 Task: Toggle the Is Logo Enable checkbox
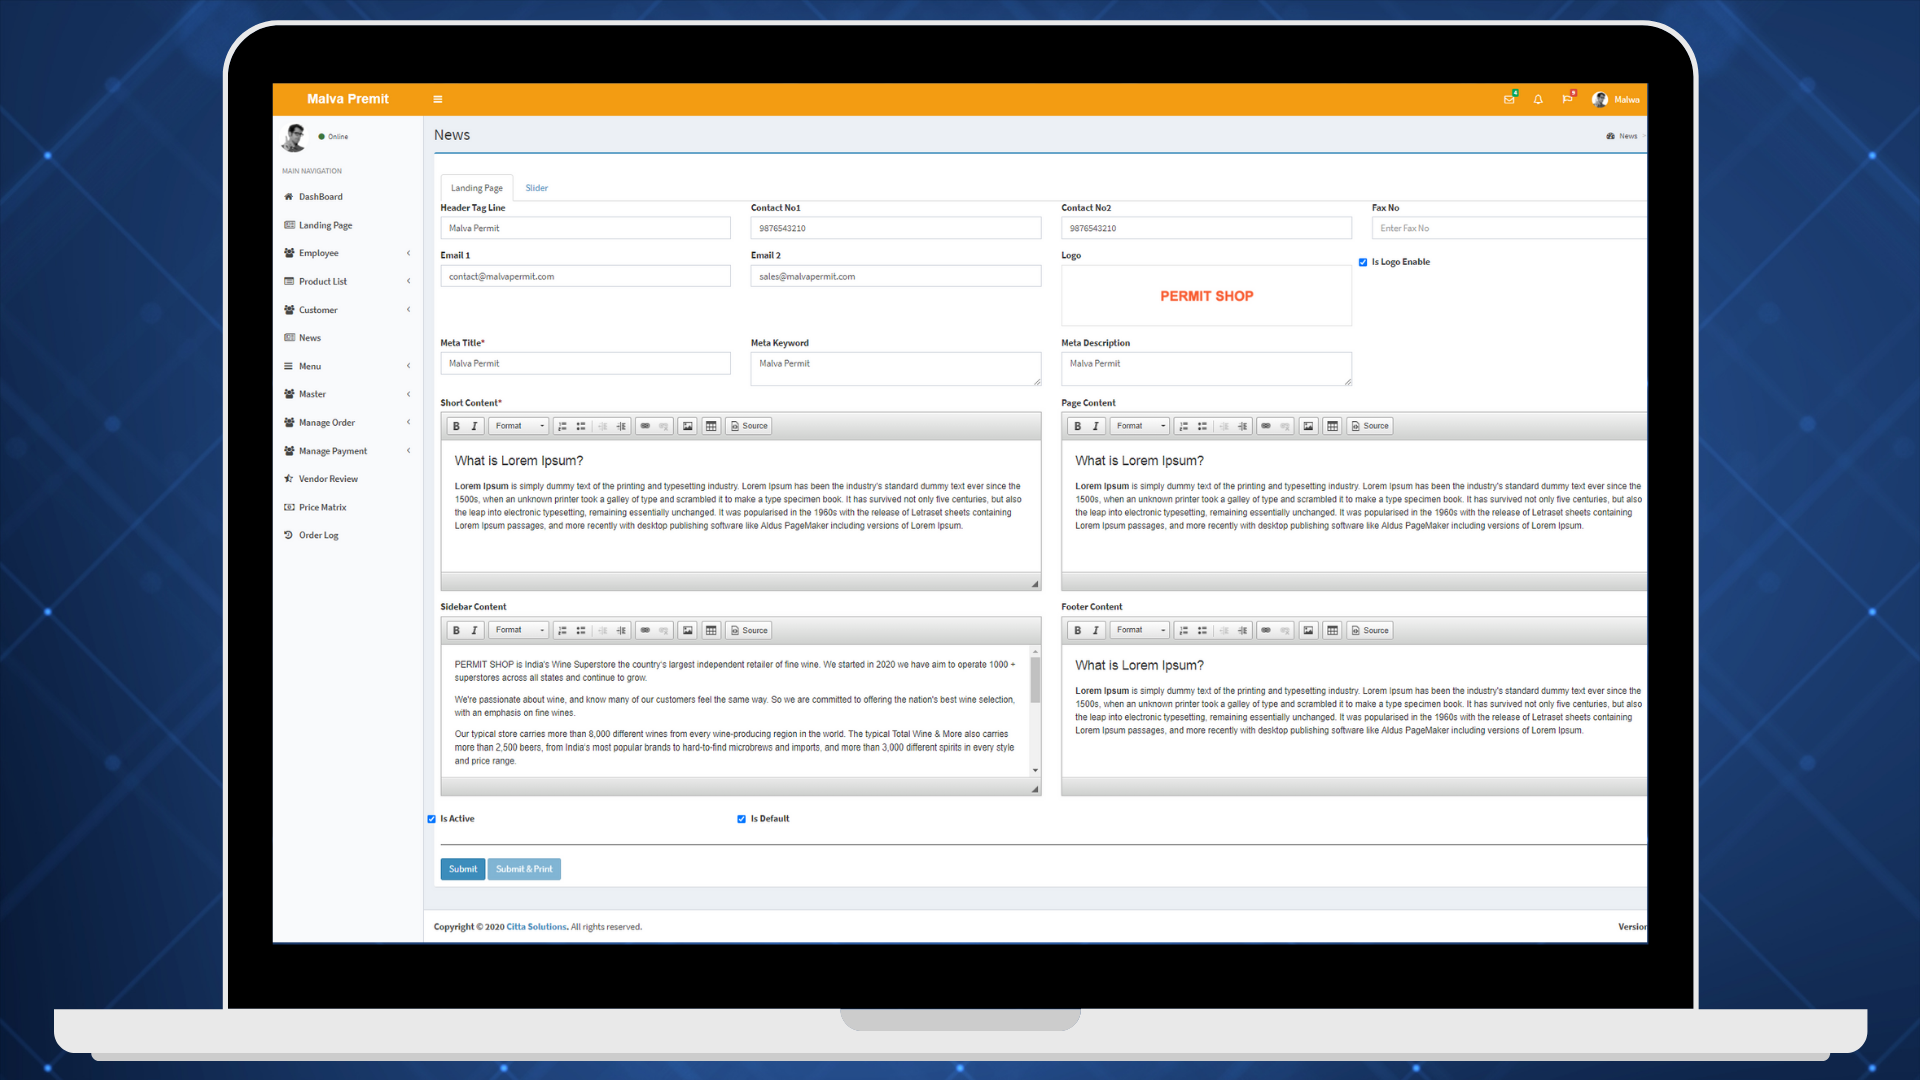pyautogui.click(x=1363, y=262)
